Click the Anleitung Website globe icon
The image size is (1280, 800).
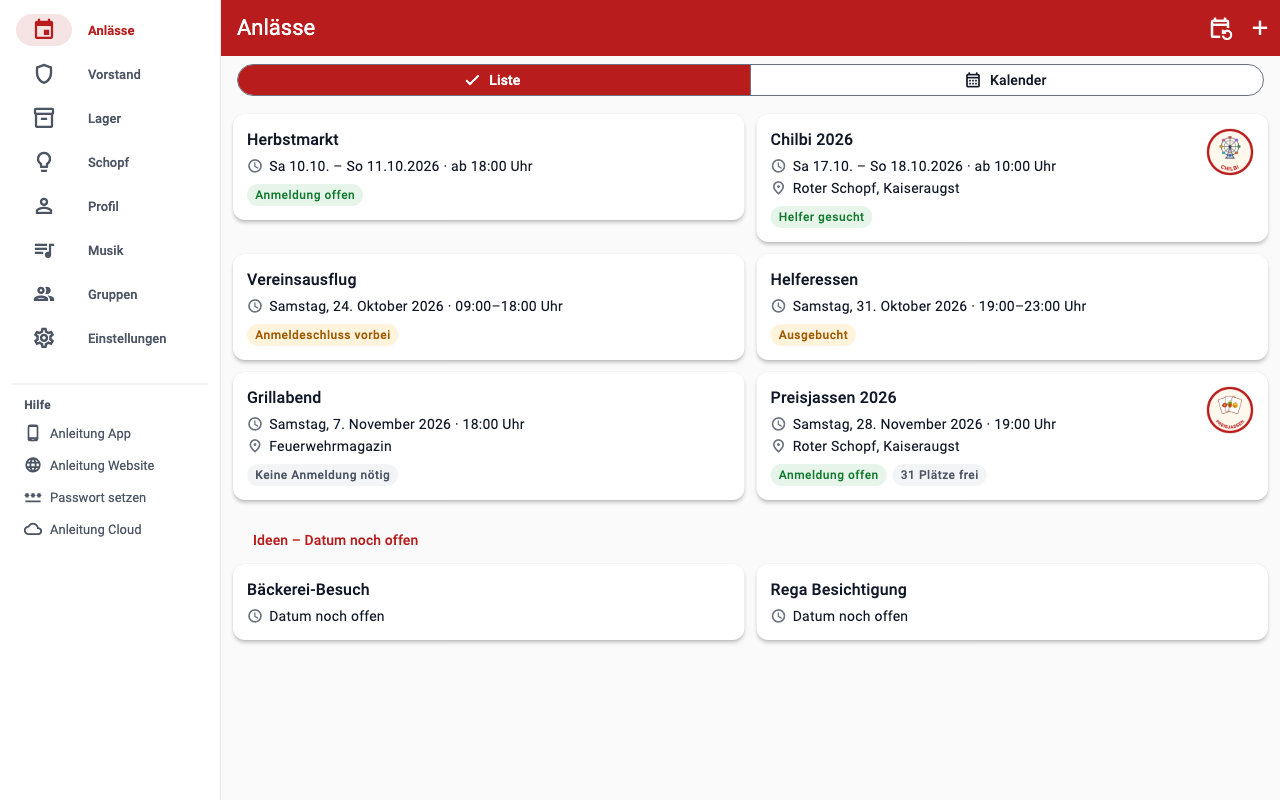33,465
